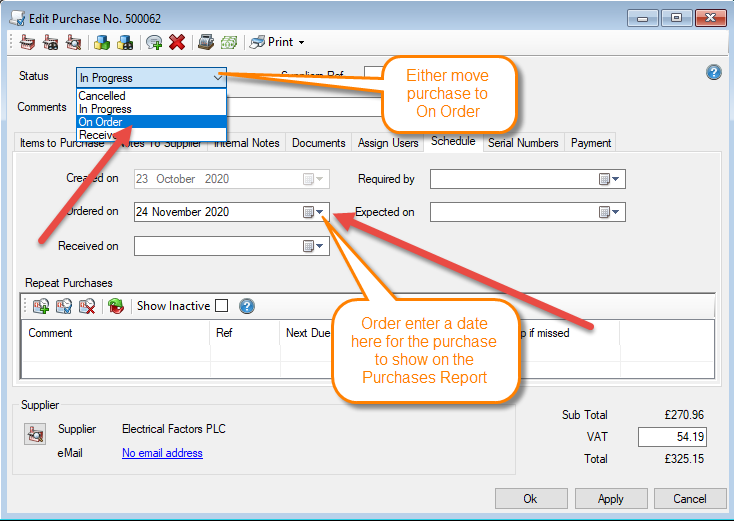
Task: Click the No email address link
Action: click(x=162, y=453)
